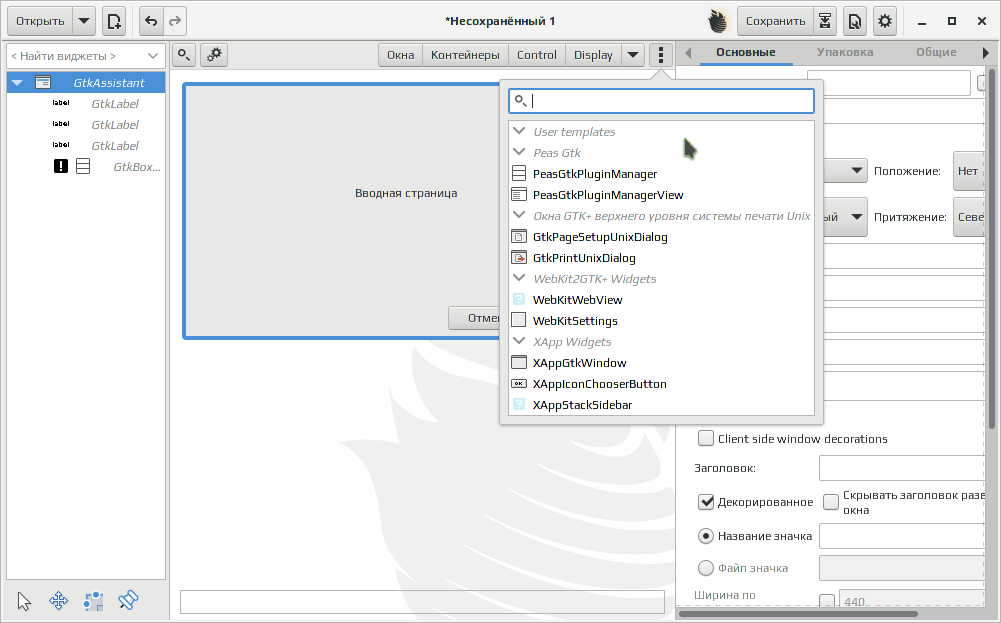The width and height of the screenshot is (1001, 623).
Task: Click the Сохранить button
Action: [775, 21]
